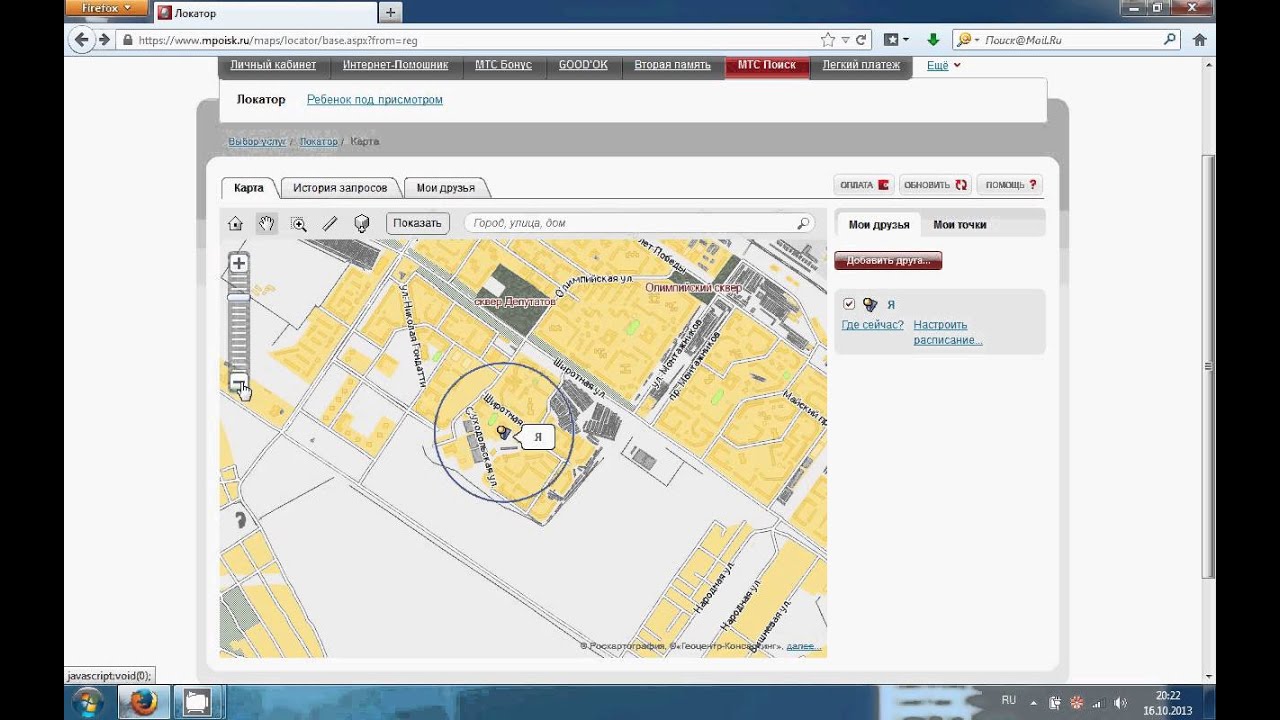Open the 'Ребенок под присмотром' link
The width and height of the screenshot is (1280, 720).
coord(375,100)
